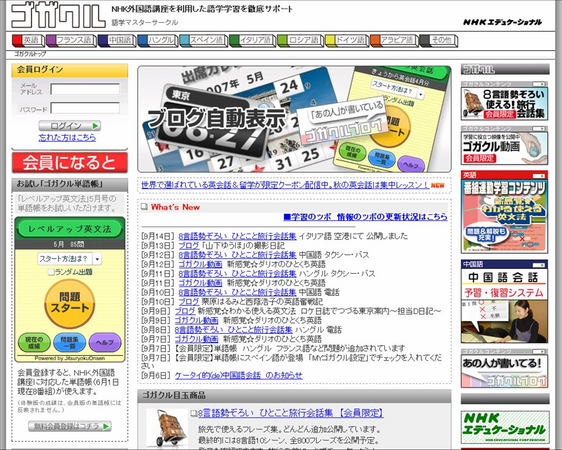Open the ハングル language tab

[x=158, y=40]
